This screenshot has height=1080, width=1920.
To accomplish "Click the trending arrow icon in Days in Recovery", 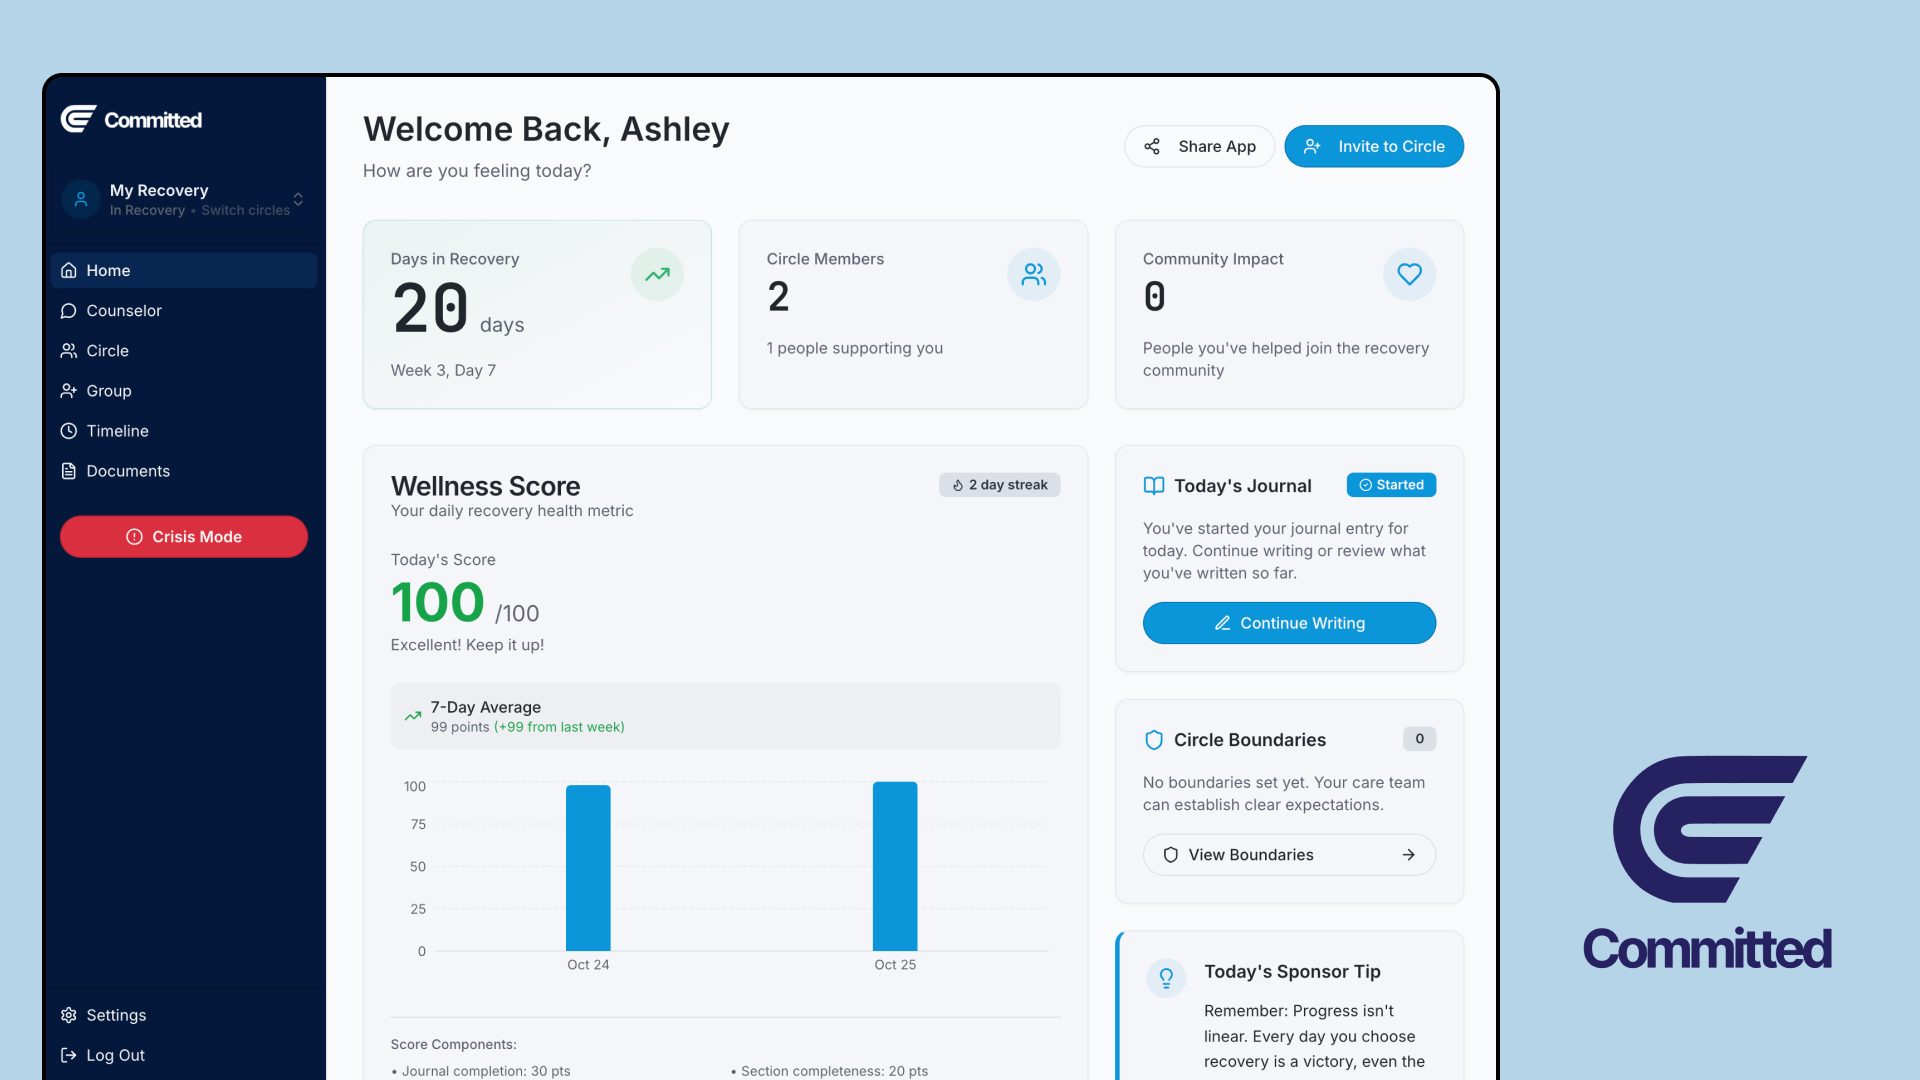I will tap(657, 274).
